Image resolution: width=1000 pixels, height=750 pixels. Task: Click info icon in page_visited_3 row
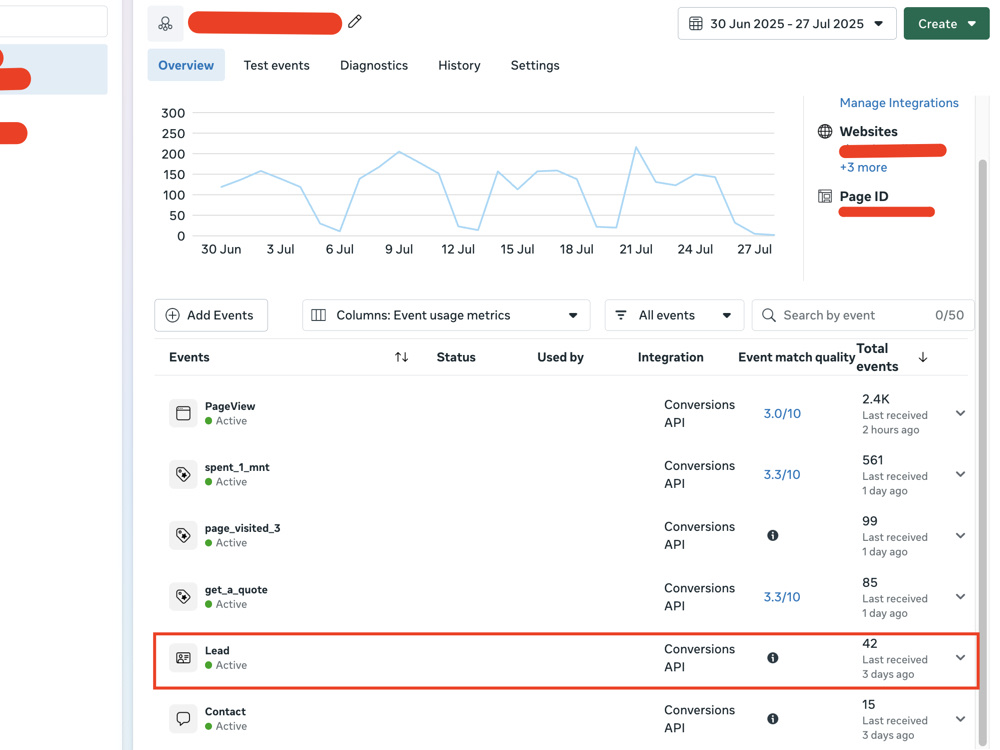coord(772,536)
